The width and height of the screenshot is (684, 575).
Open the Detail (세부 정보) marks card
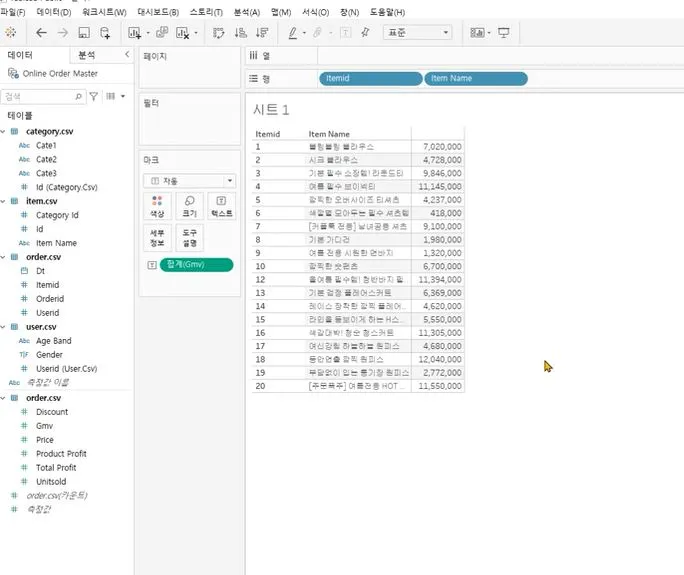pos(157,238)
